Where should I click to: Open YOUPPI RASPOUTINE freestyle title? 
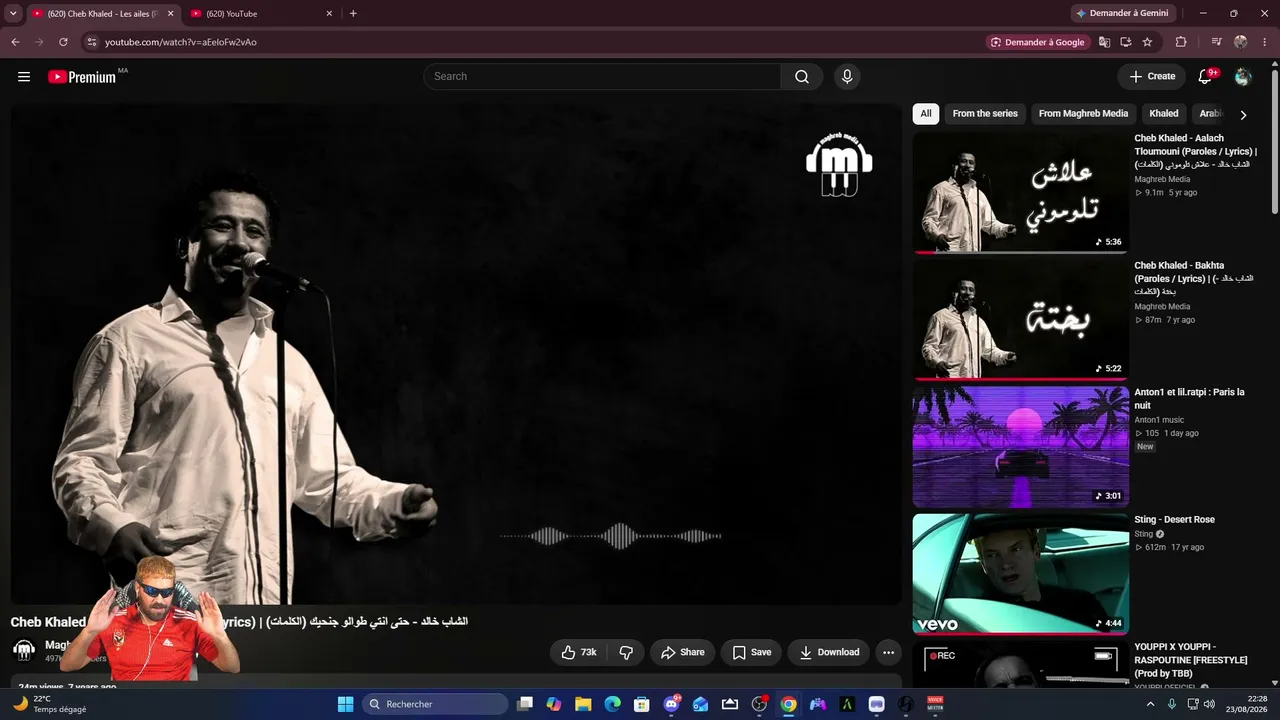click(1190, 660)
